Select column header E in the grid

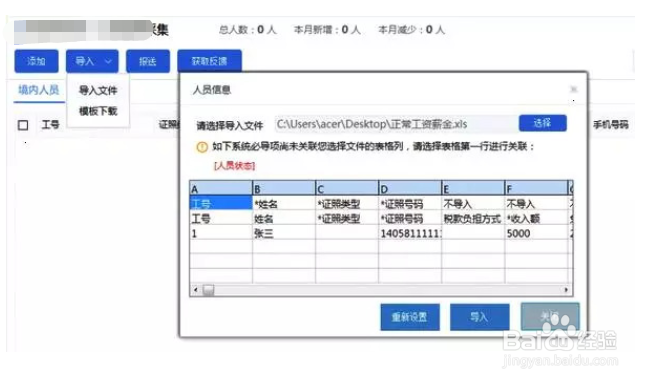point(473,188)
